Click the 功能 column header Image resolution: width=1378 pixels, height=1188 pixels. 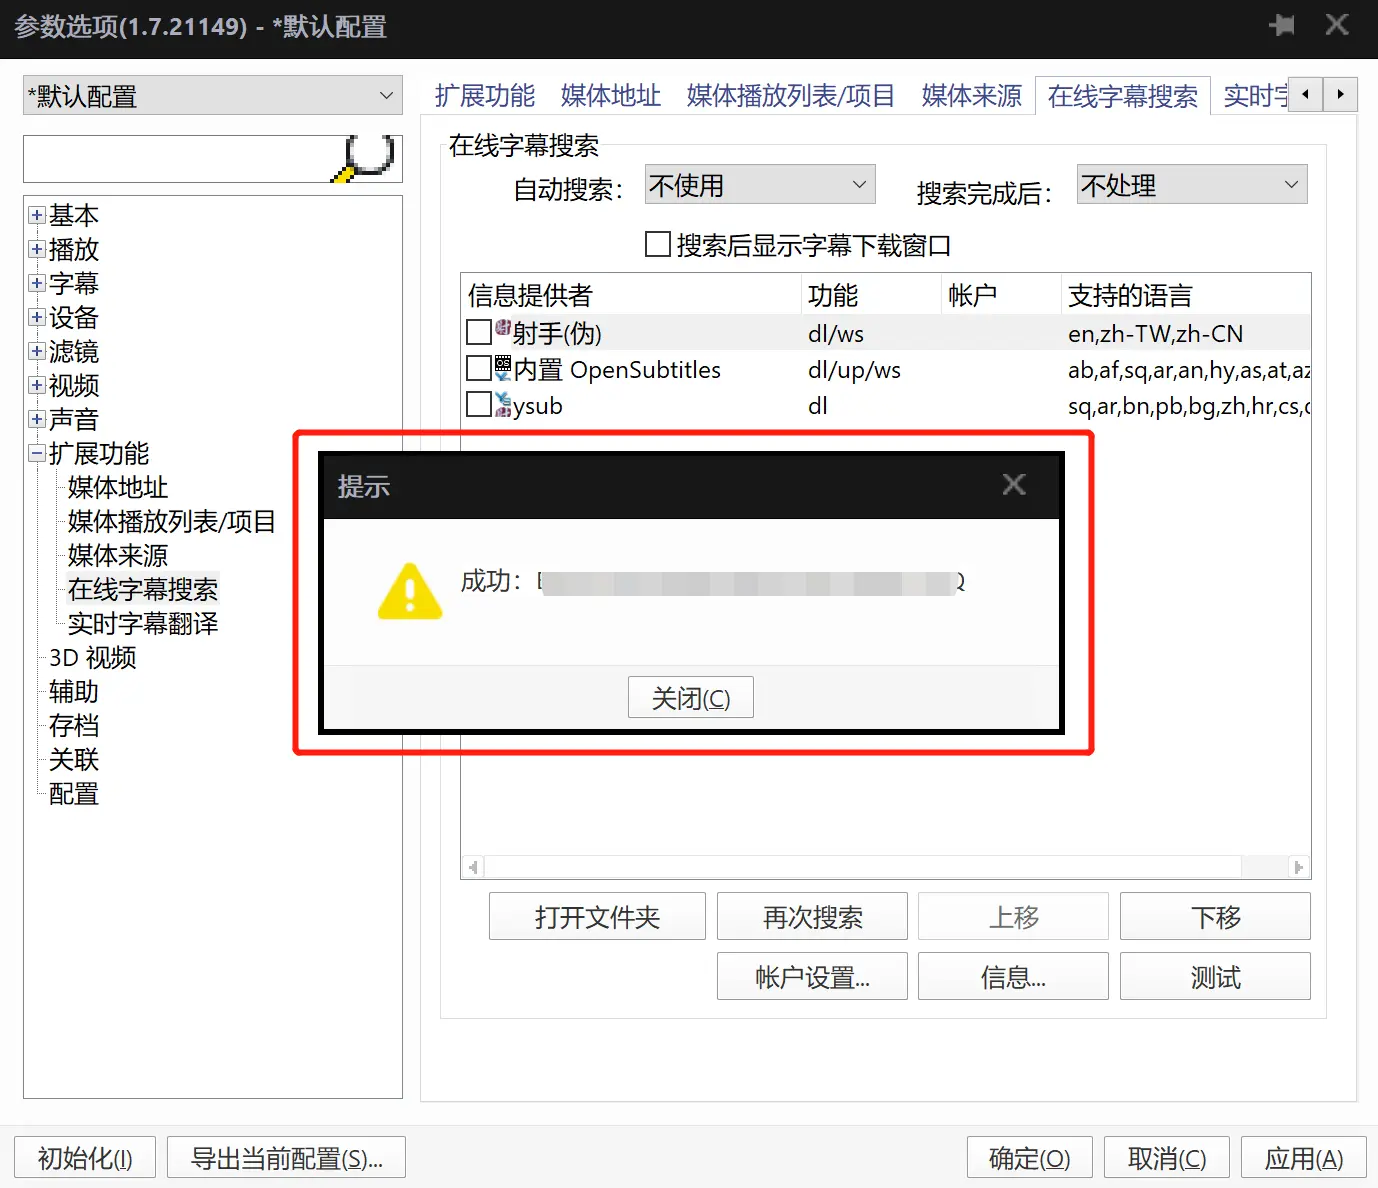tap(871, 295)
